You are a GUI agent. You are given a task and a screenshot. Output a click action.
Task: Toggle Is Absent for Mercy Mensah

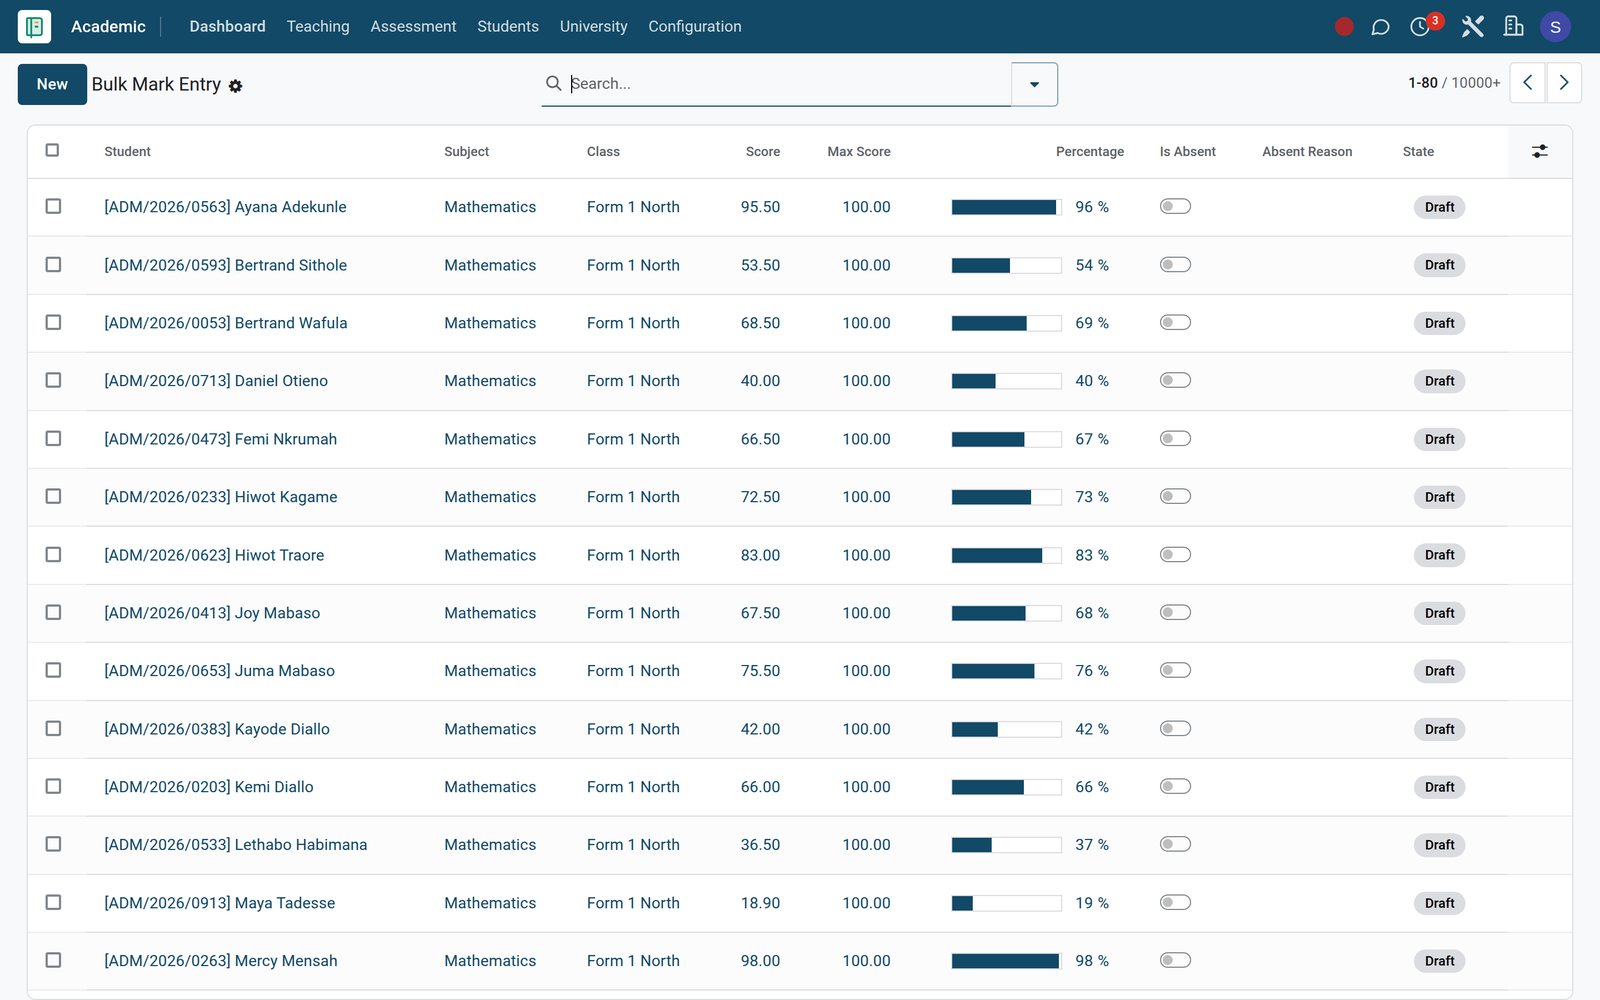pos(1175,961)
